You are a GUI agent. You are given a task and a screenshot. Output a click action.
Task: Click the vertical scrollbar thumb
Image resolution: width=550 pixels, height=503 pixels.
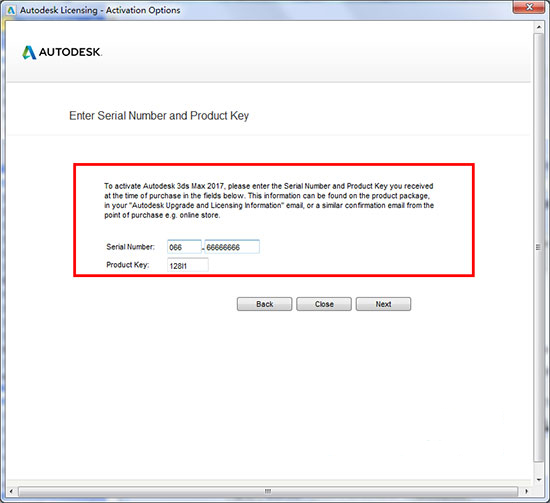click(x=539, y=247)
